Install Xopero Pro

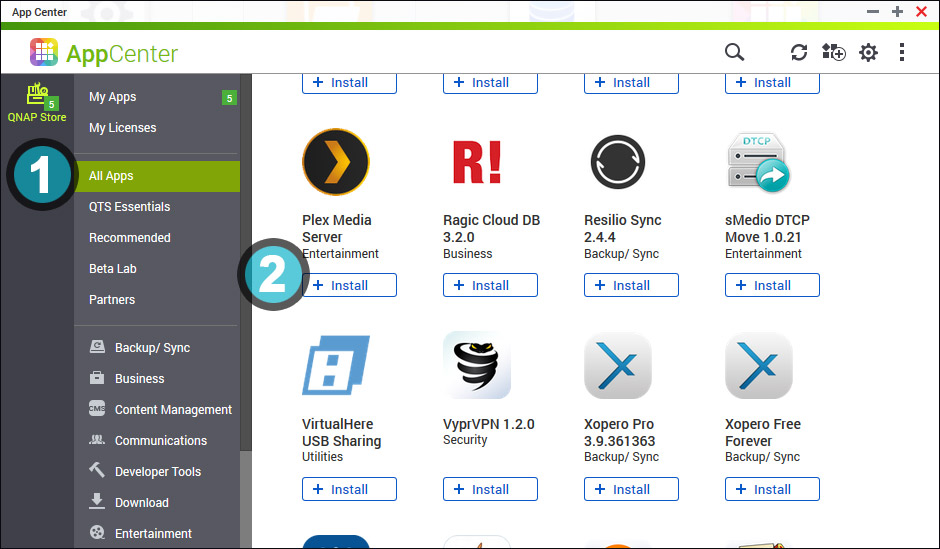click(x=631, y=489)
